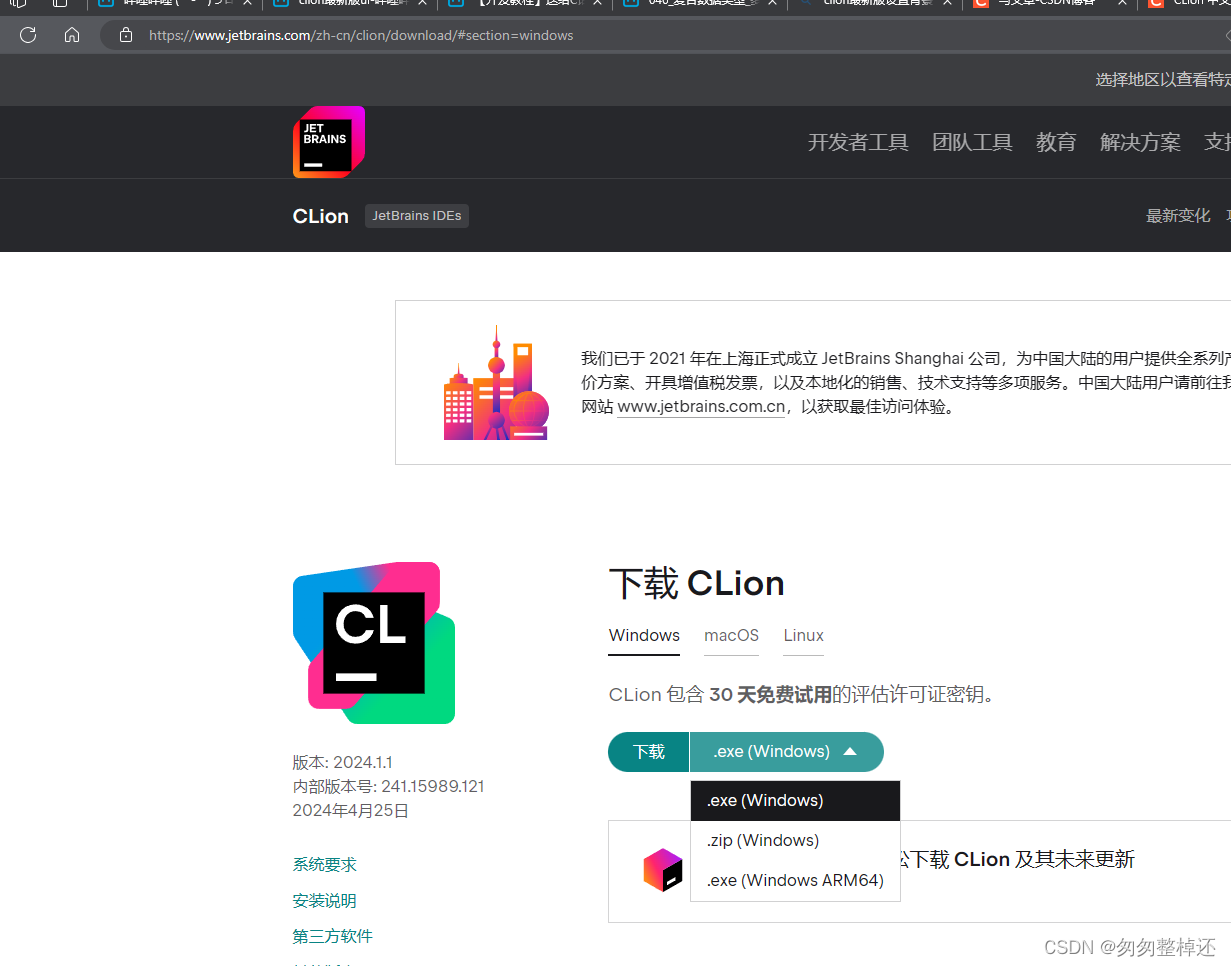This screenshot has height=966, width=1231.
Task: Open the 安装说明 link
Action: (324, 901)
